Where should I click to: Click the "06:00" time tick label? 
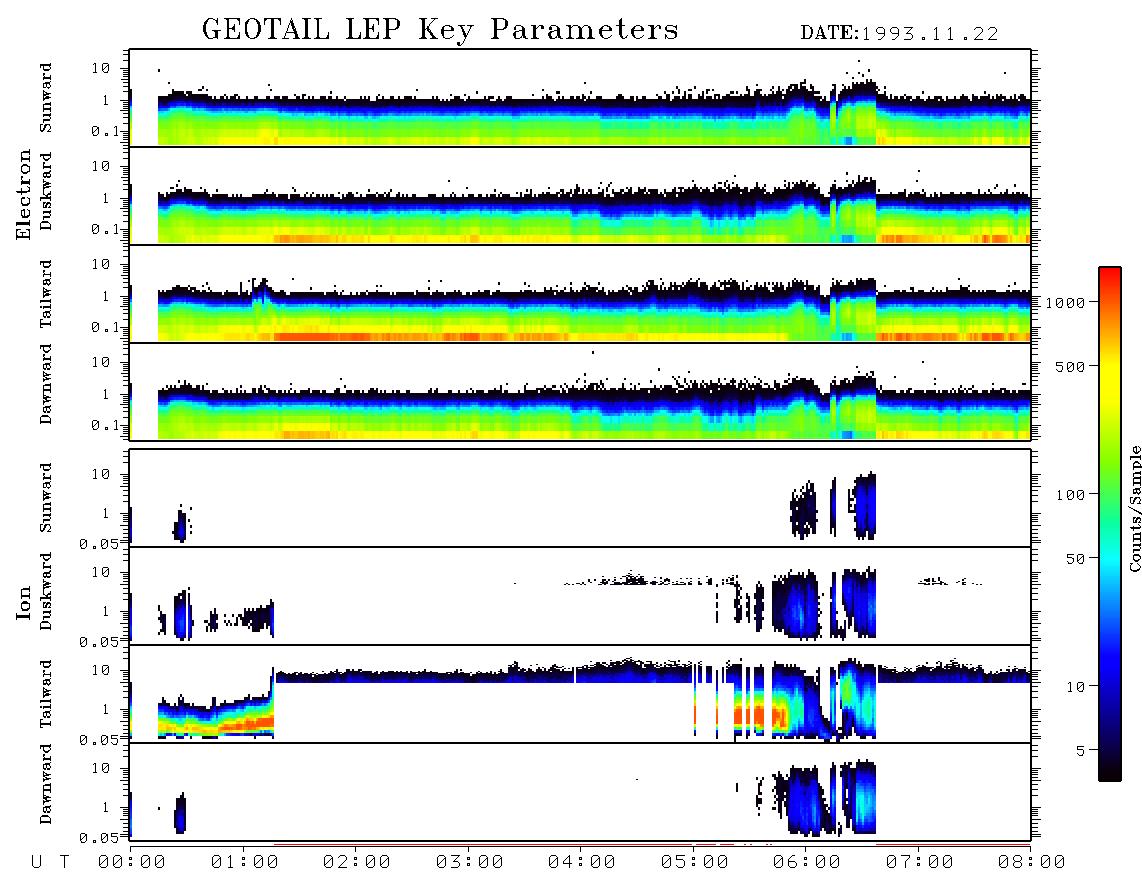[806, 863]
